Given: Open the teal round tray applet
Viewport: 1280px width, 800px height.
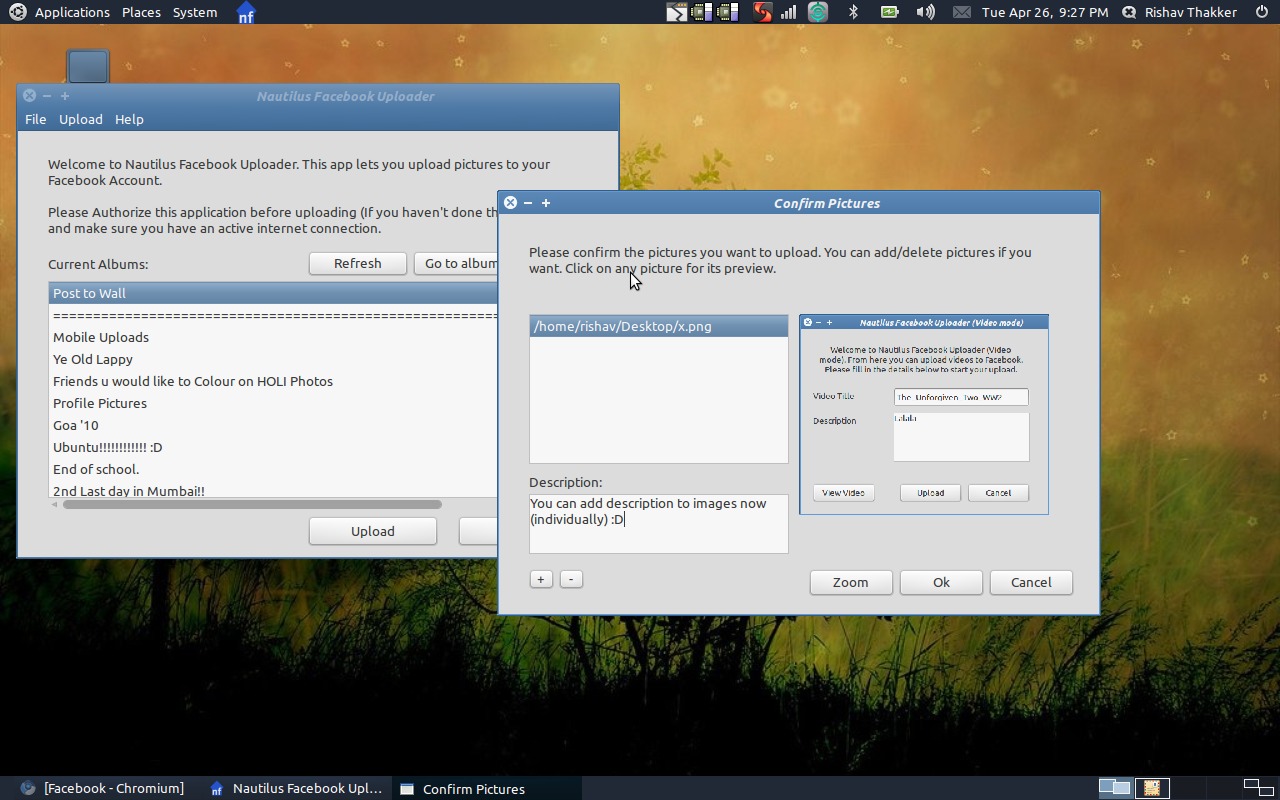Looking at the screenshot, I should point(818,12).
